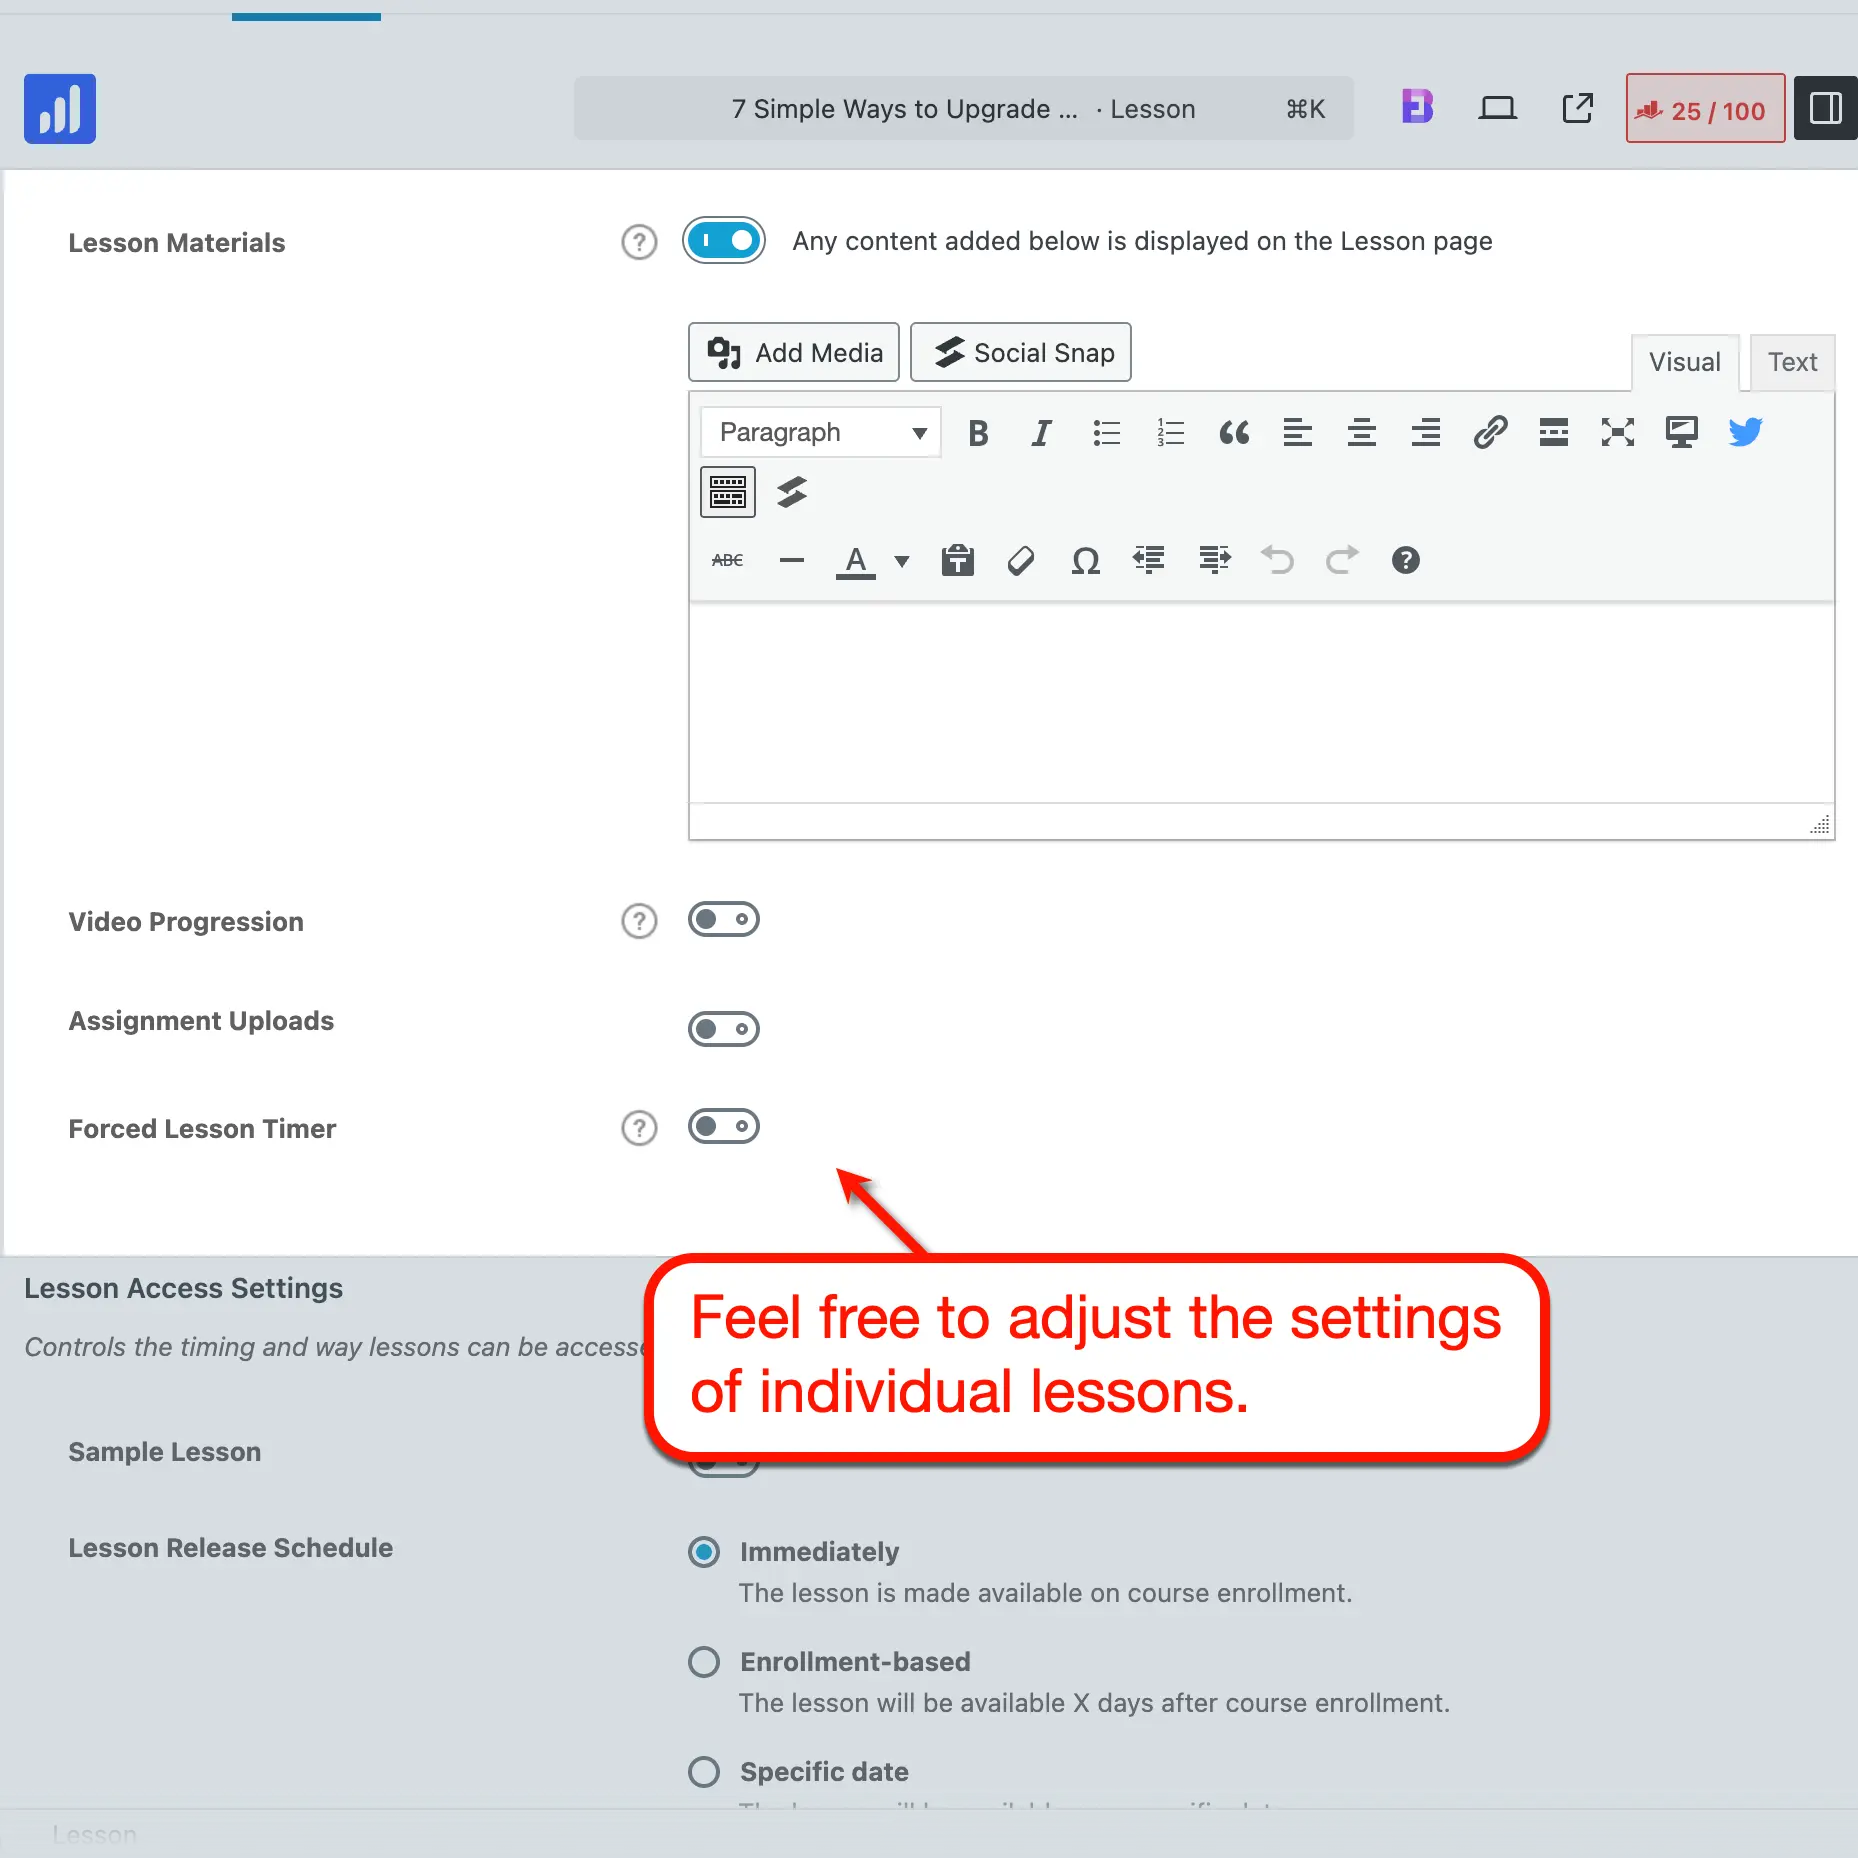Screen dimensions: 1858x1858
Task: Open fullscreen editing mode
Action: 1618,432
